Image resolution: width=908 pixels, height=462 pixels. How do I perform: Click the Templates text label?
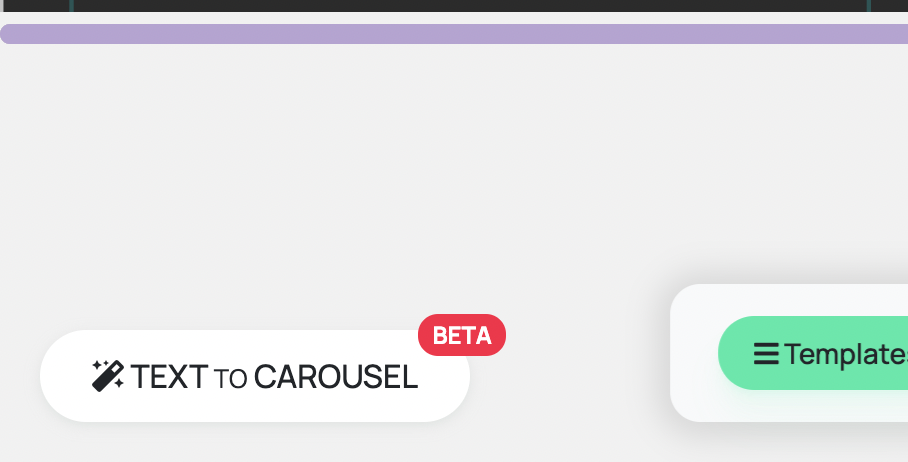tap(846, 354)
